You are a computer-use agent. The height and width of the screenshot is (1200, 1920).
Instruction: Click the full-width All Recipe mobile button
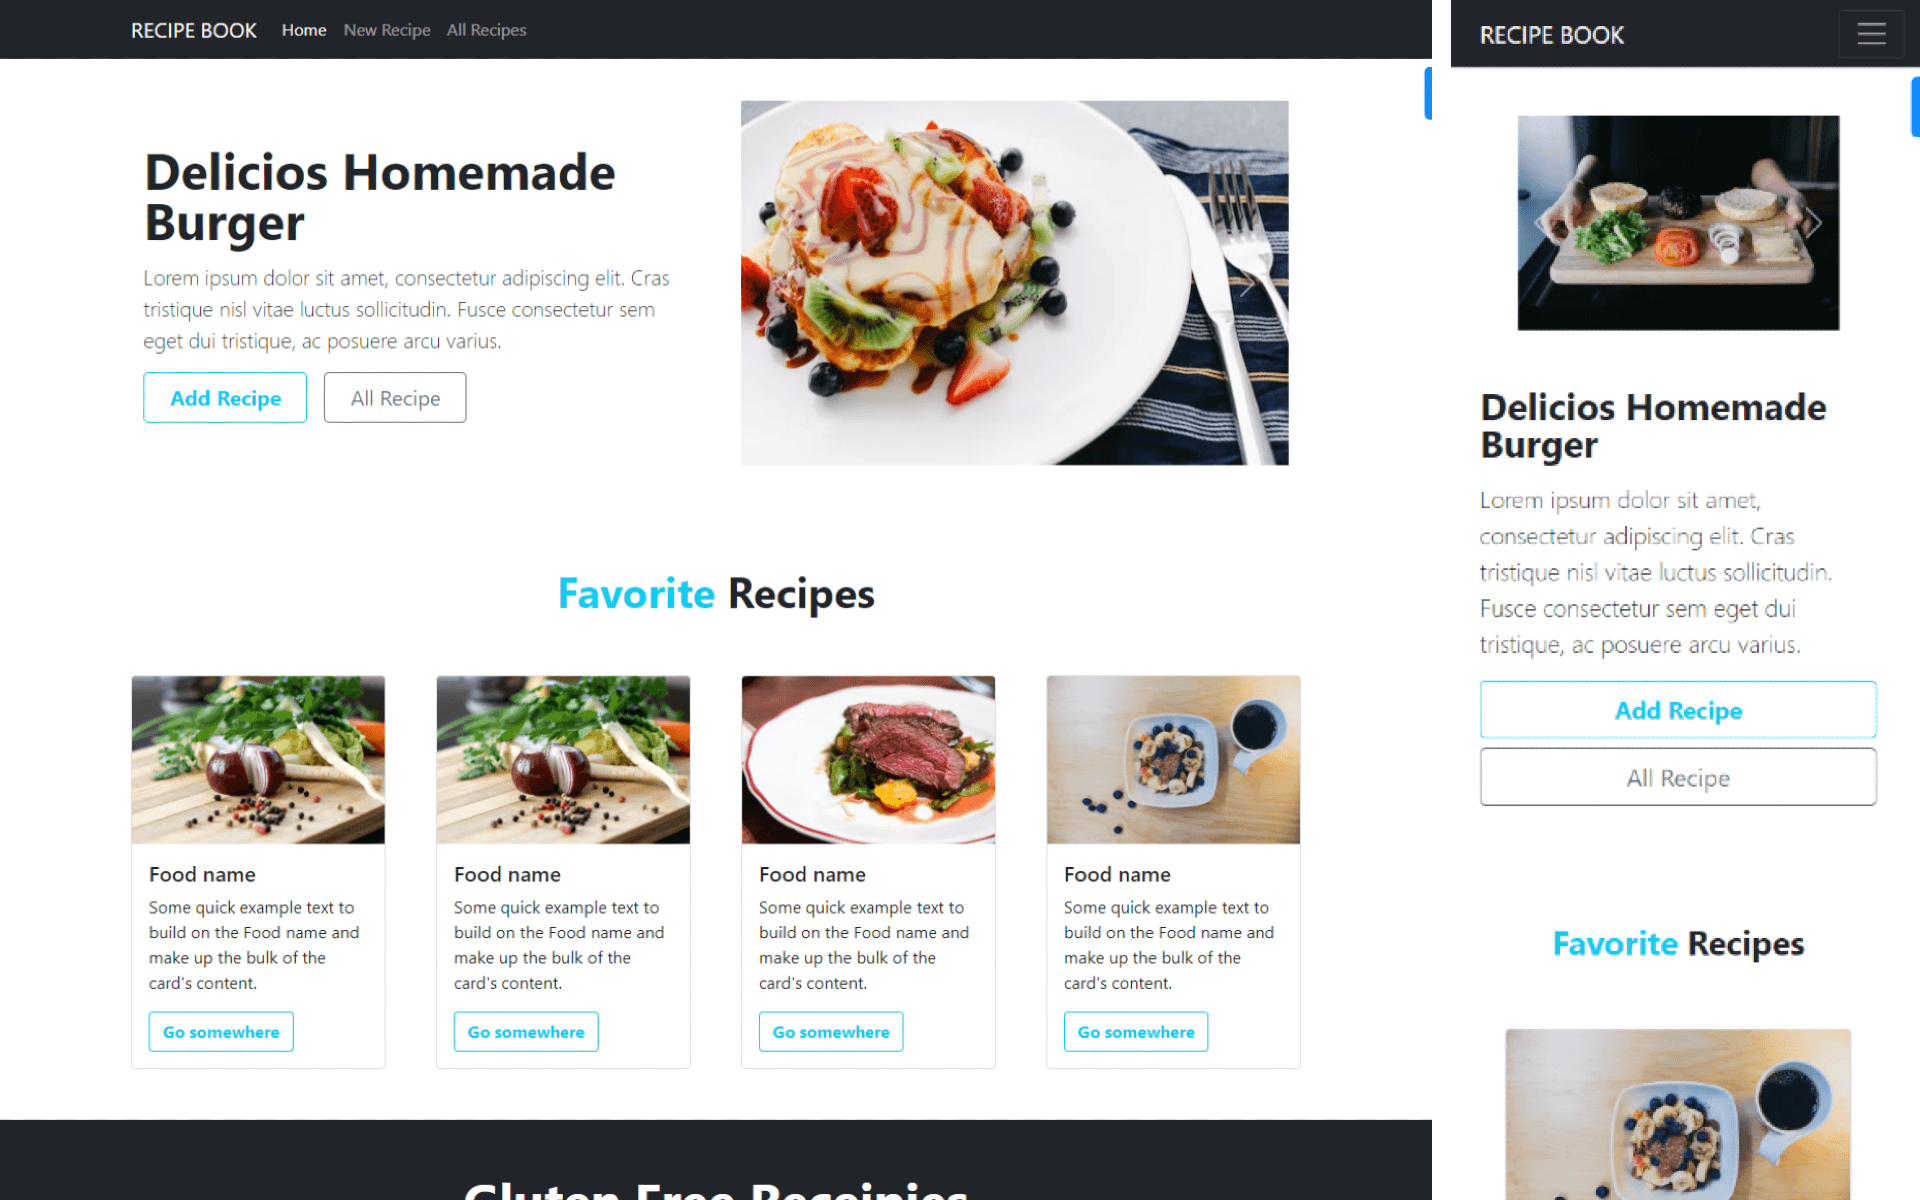(x=1678, y=777)
